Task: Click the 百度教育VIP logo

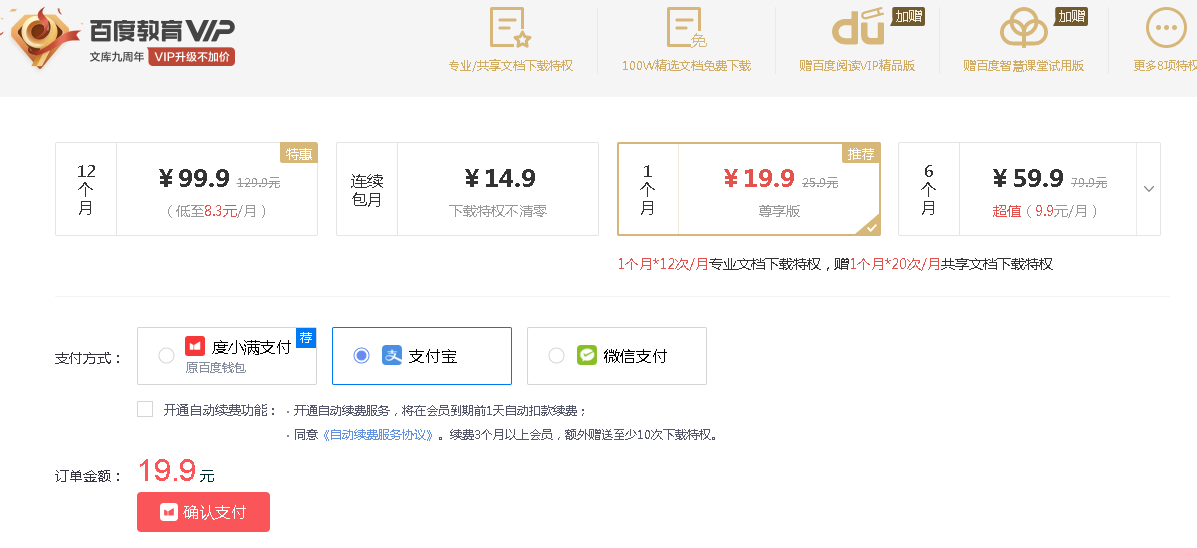Action: tap(122, 36)
